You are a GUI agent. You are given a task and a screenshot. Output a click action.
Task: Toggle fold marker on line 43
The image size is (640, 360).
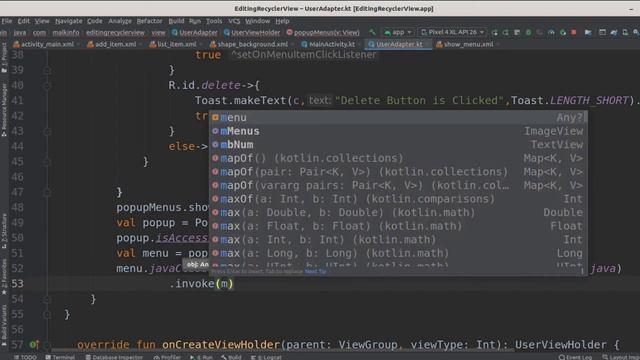coord(47,131)
